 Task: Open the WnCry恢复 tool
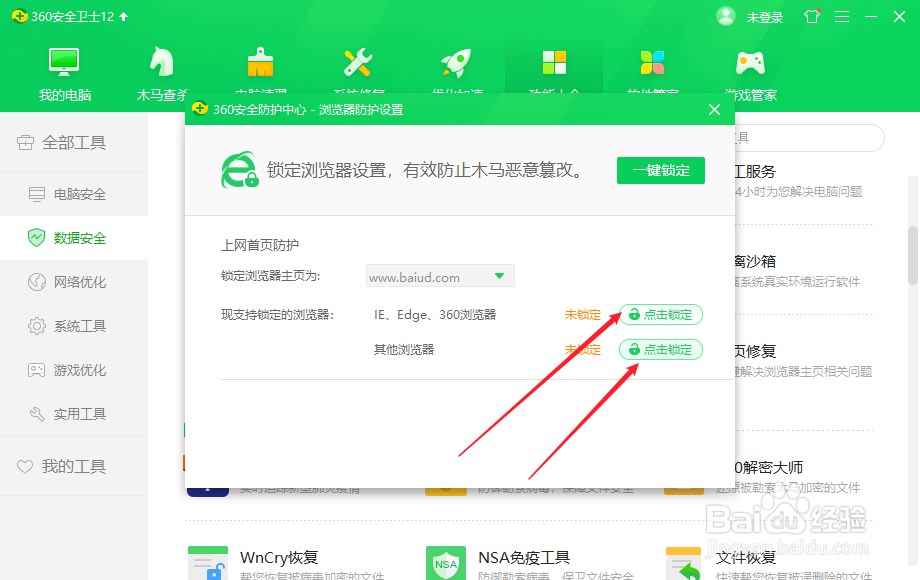[279, 557]
